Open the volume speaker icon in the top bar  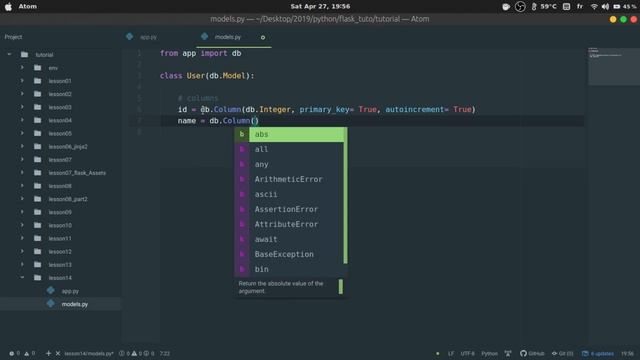pyautogui.click(x=605, y=7)
